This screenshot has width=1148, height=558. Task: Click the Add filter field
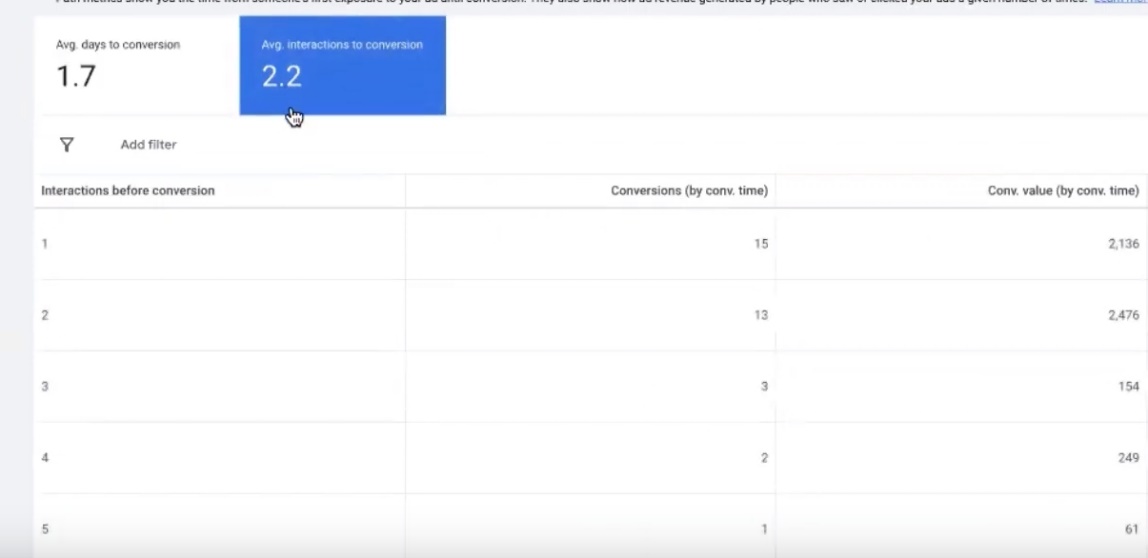pyautogui.click(x=148, y=145)
